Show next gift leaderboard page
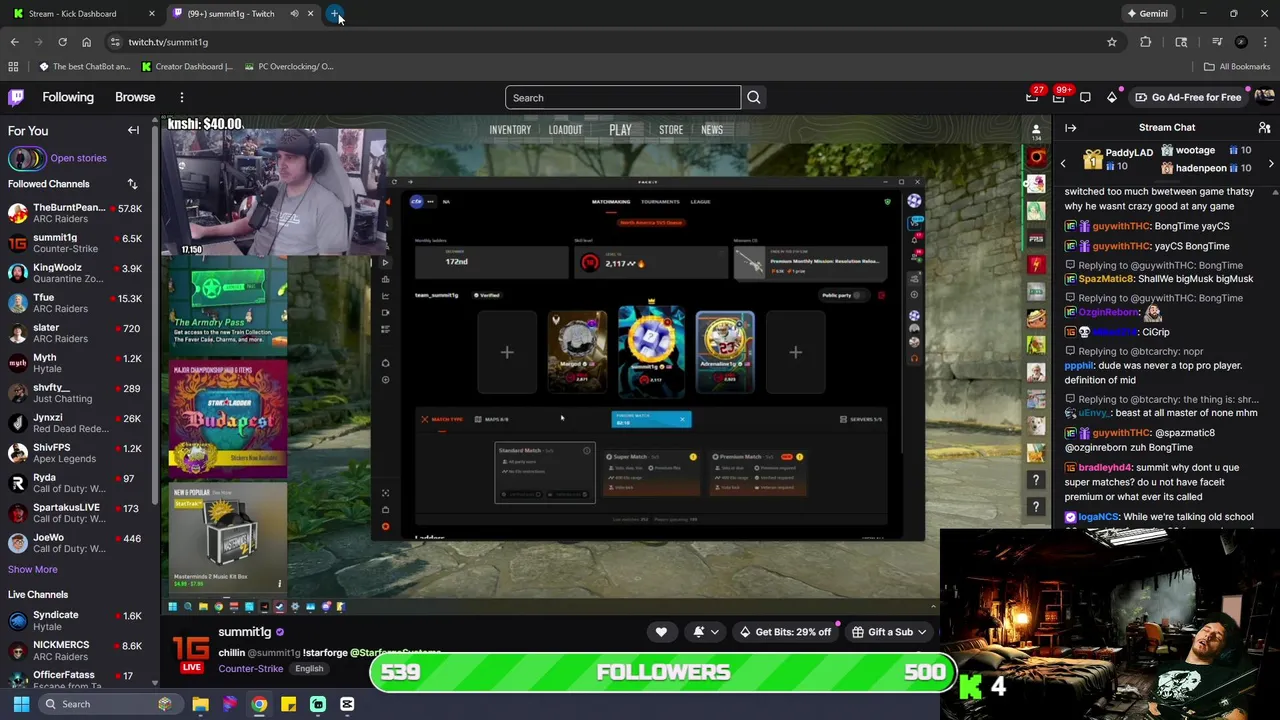This screenshot has height=720, width=1280. pyautogui.click(x=1271, y=164)
